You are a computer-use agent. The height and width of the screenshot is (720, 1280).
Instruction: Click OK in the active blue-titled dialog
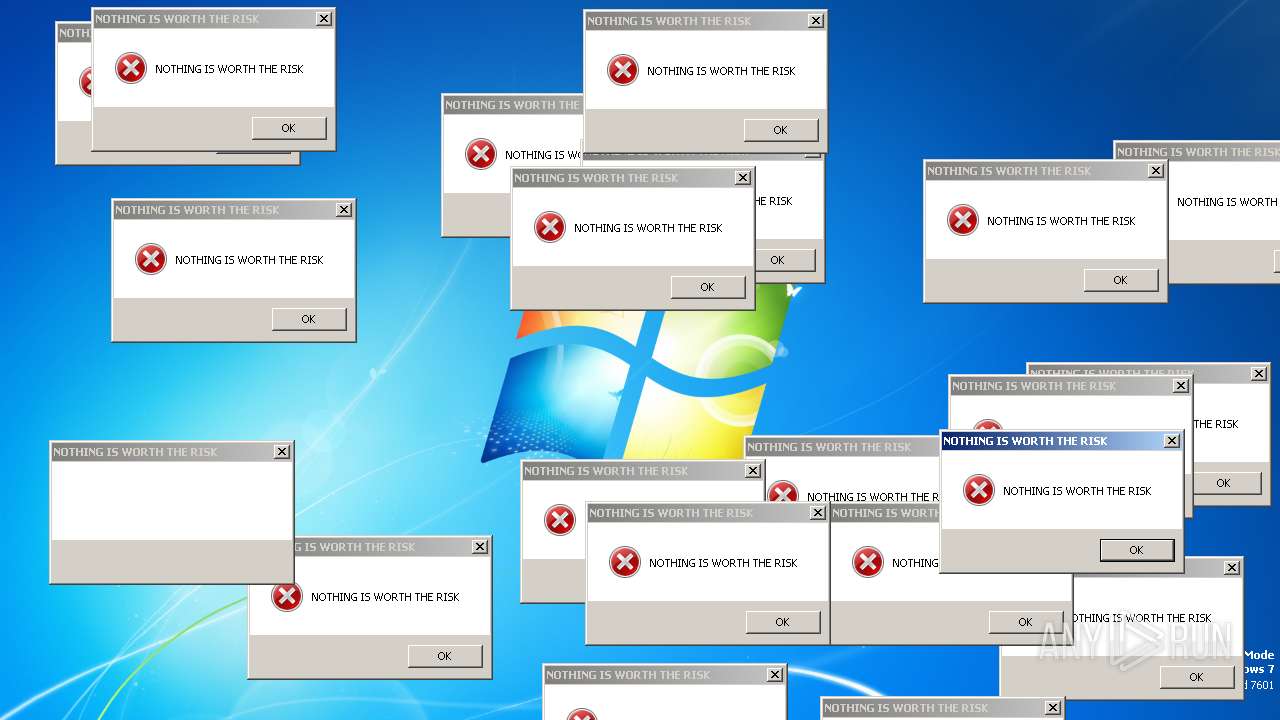(x=1136, y=550)
